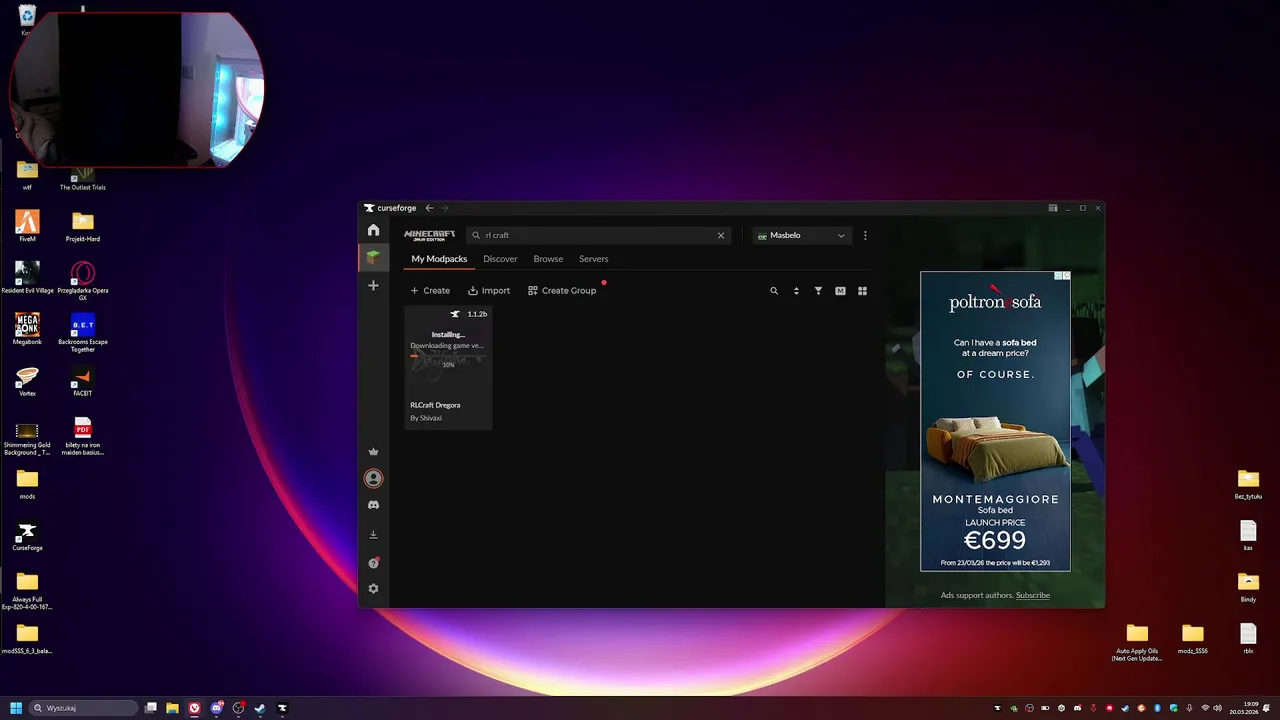Change sort order with up-down arrows icon
The image size is (1280, 720).
[796, 291]
